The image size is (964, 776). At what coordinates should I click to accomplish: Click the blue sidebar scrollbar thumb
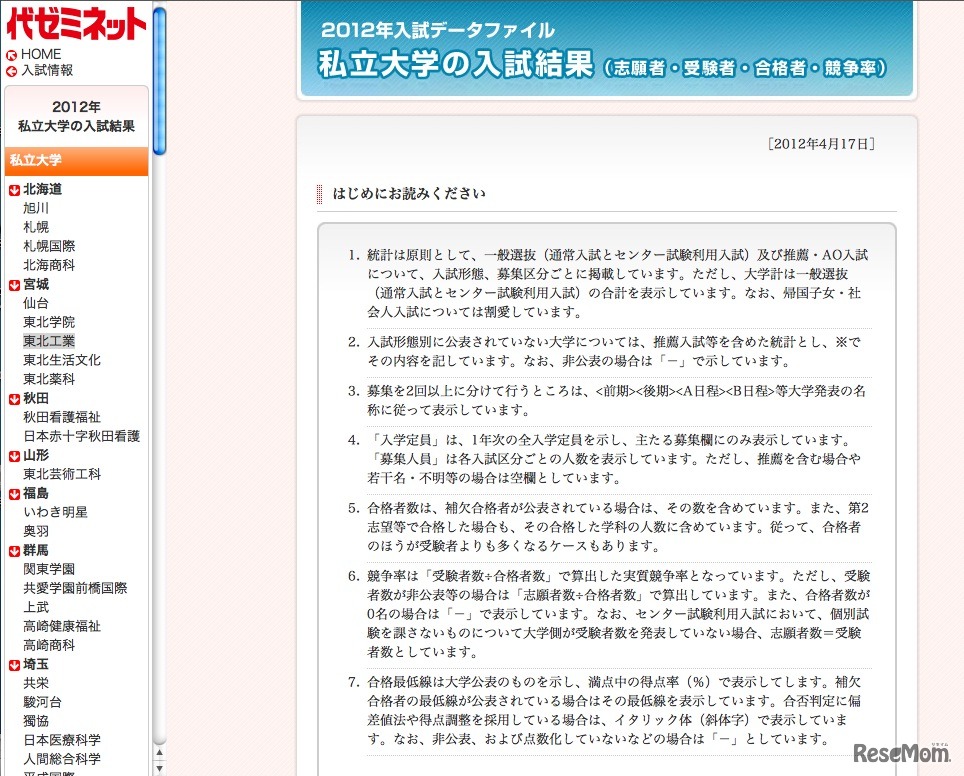point(159,80)
